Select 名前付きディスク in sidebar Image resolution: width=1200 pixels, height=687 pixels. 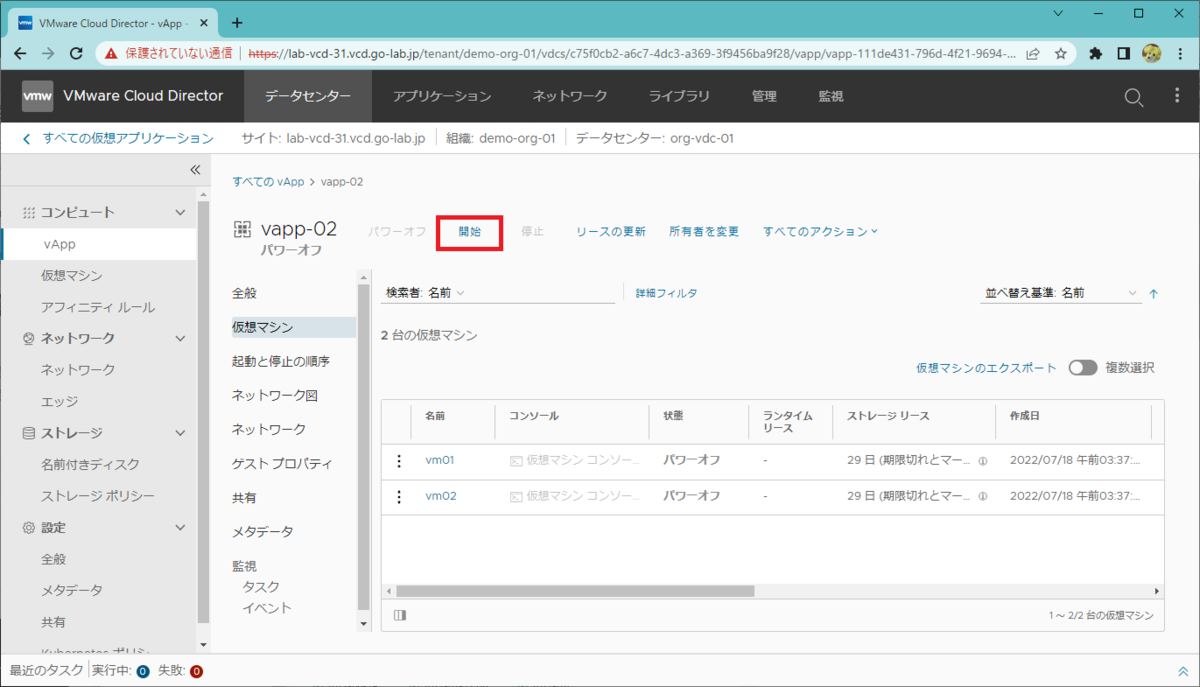[x=90, y=464]
